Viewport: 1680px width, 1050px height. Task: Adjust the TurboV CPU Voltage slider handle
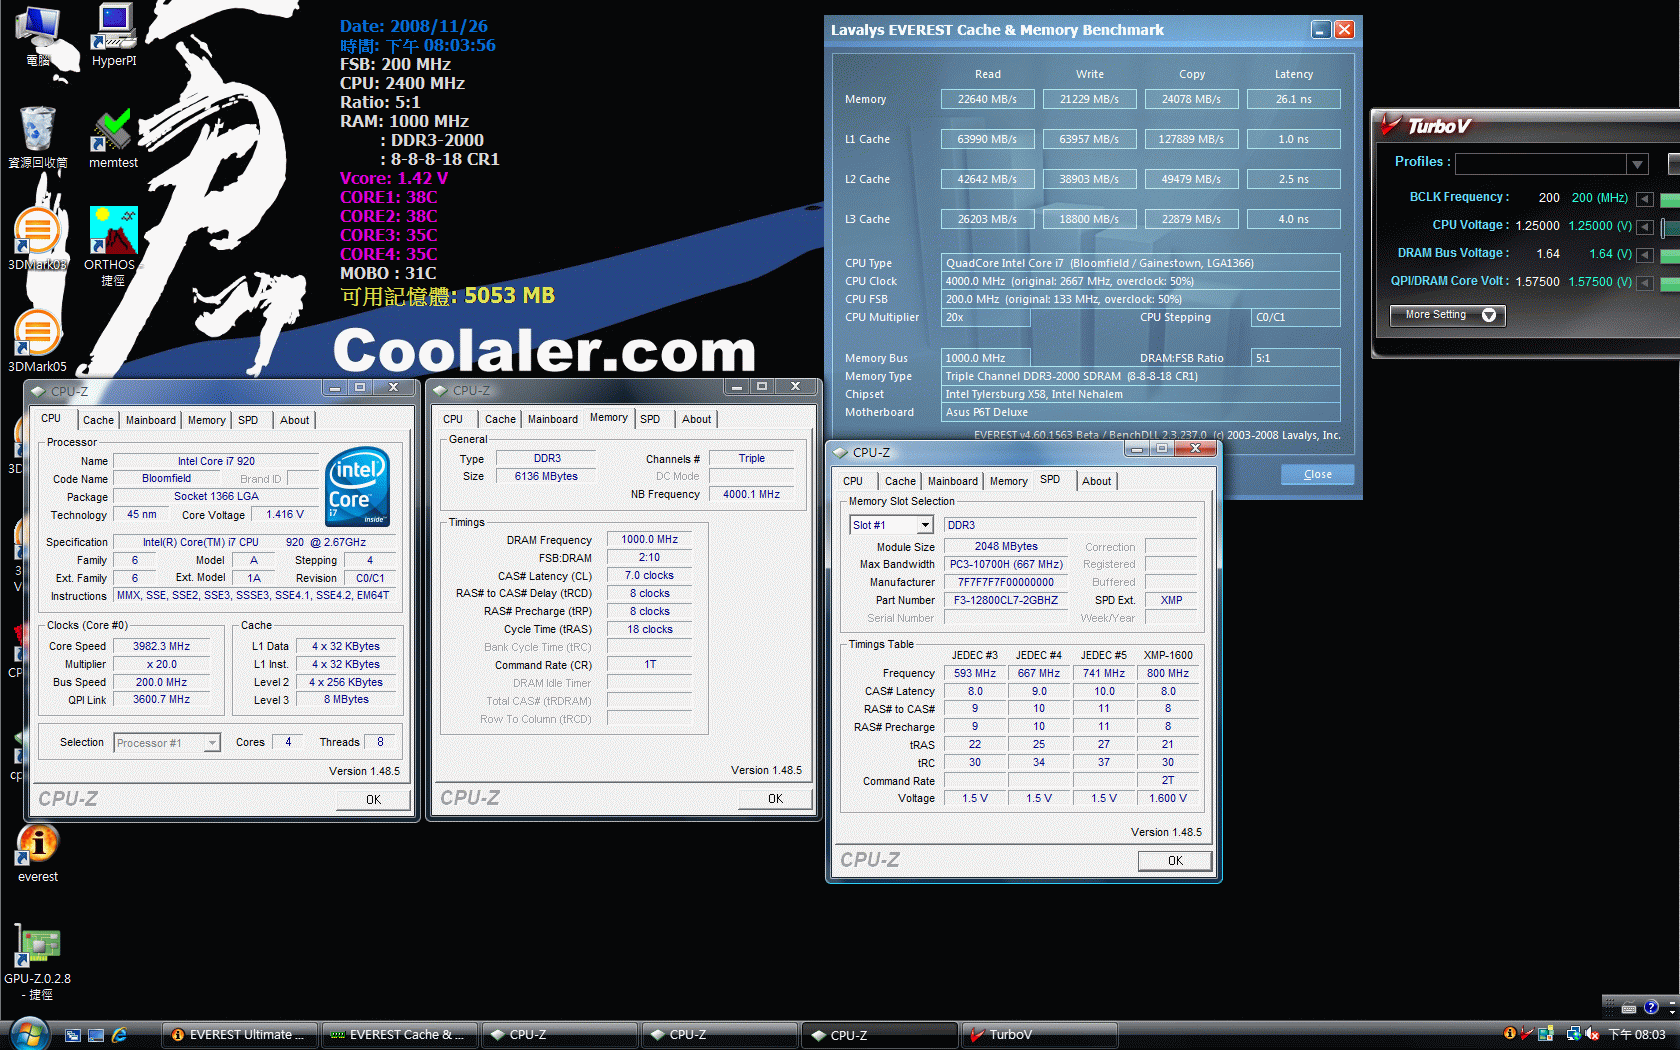pos(1665,228)
